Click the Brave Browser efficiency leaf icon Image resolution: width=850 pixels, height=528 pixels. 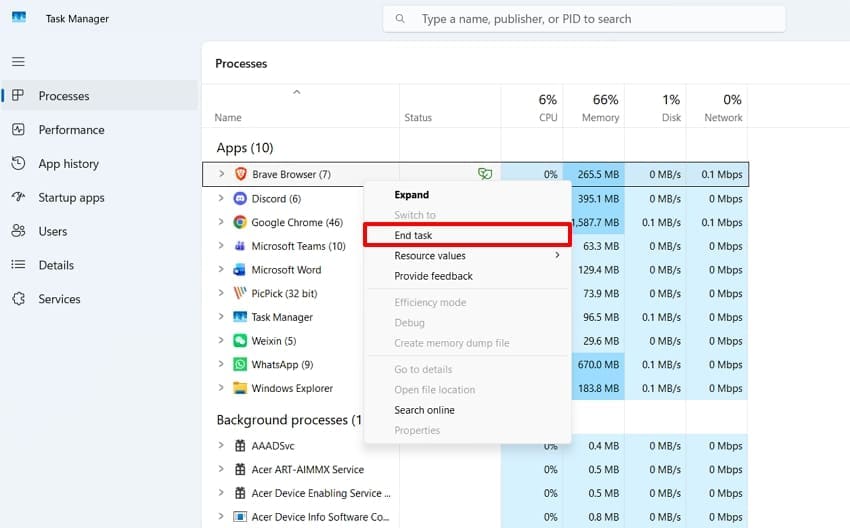click(x=485, y=173)
